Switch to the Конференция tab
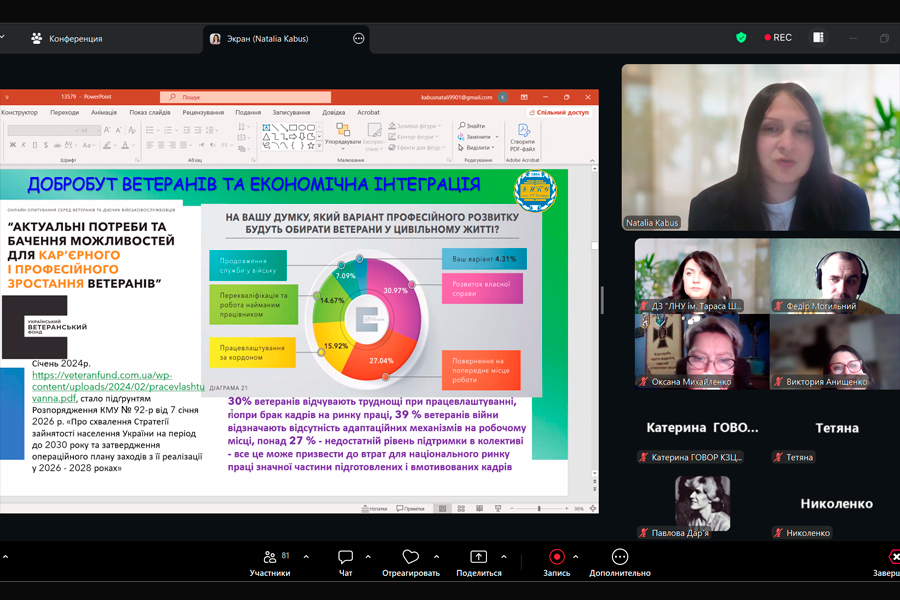Screen dimensions: 900x600 (67, 38)
